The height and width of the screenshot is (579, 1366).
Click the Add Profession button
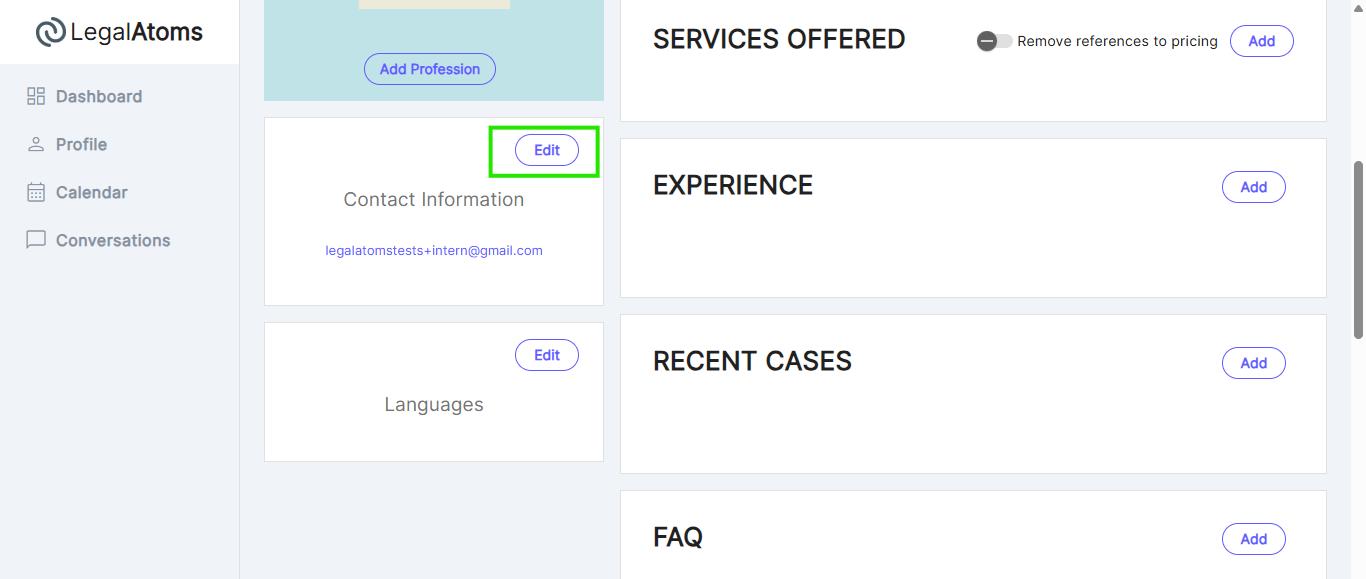pos(430,69)
